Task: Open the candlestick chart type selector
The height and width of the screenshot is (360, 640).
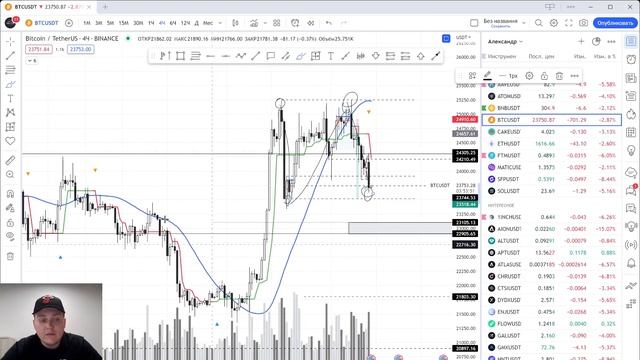Action: pos(236,23)
